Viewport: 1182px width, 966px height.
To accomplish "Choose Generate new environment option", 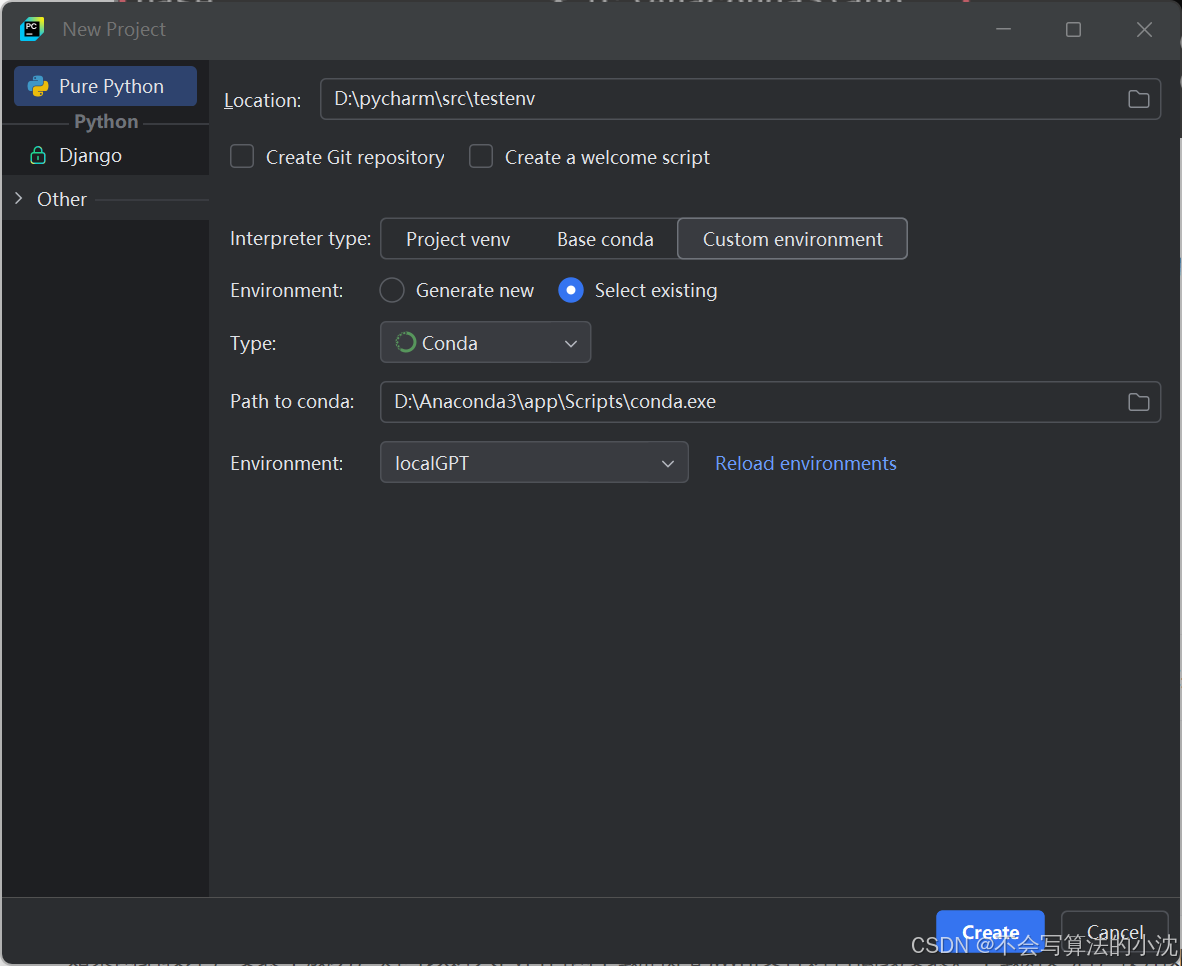I will pos(392,290).
